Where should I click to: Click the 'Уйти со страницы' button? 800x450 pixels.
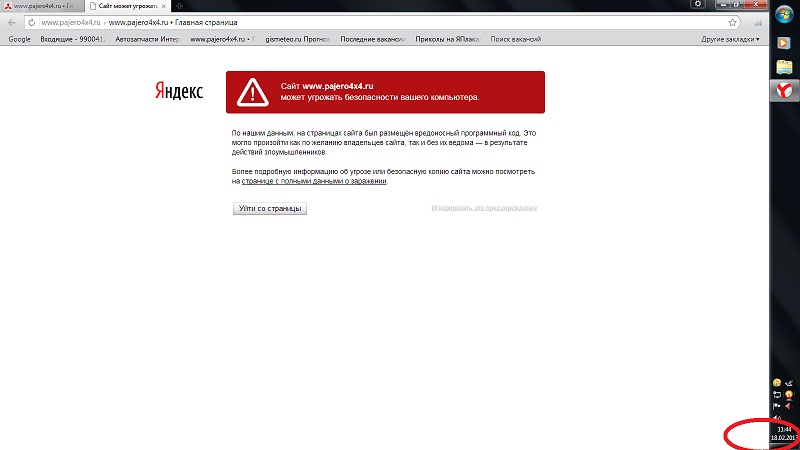(270, 208)
